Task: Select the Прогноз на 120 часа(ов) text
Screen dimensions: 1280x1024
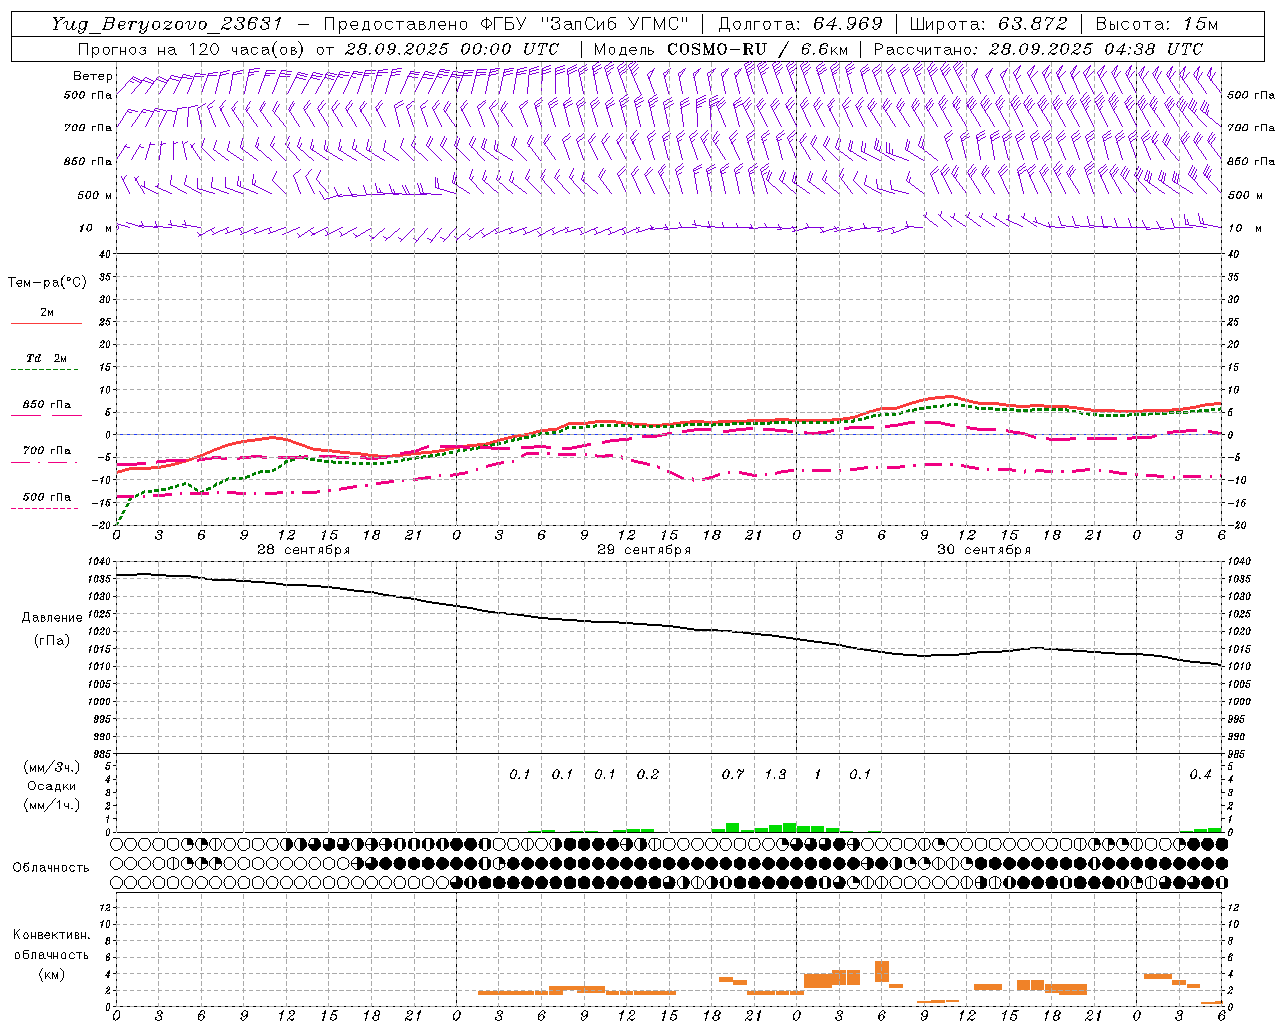Action: [x=193, y=49]
